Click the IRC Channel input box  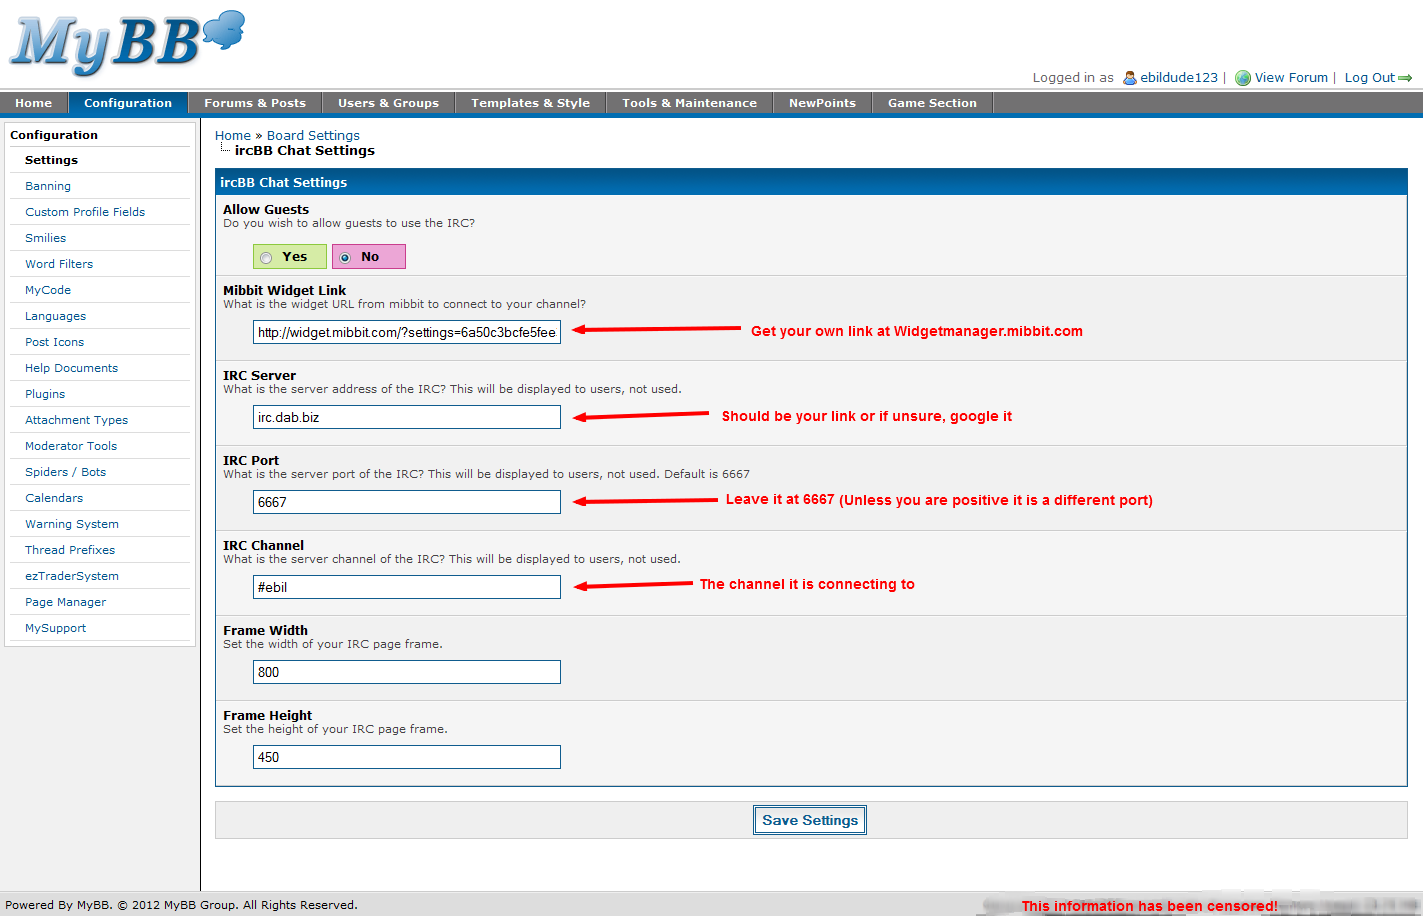pos(406,587)
